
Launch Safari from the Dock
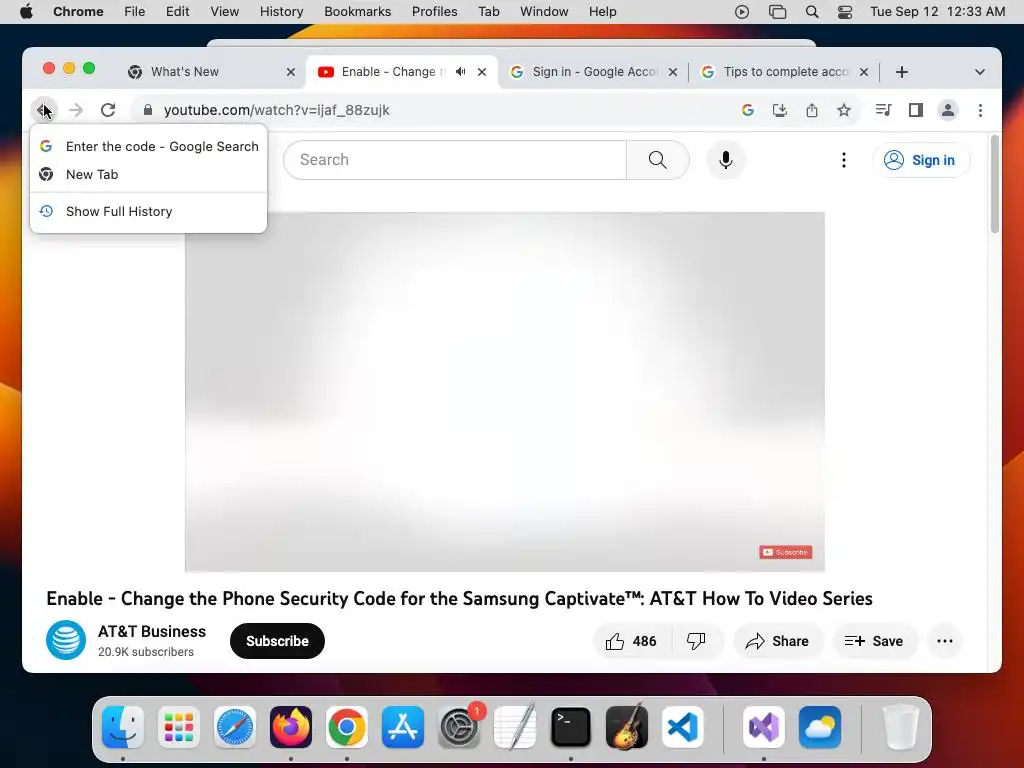(x=234, y=727)
